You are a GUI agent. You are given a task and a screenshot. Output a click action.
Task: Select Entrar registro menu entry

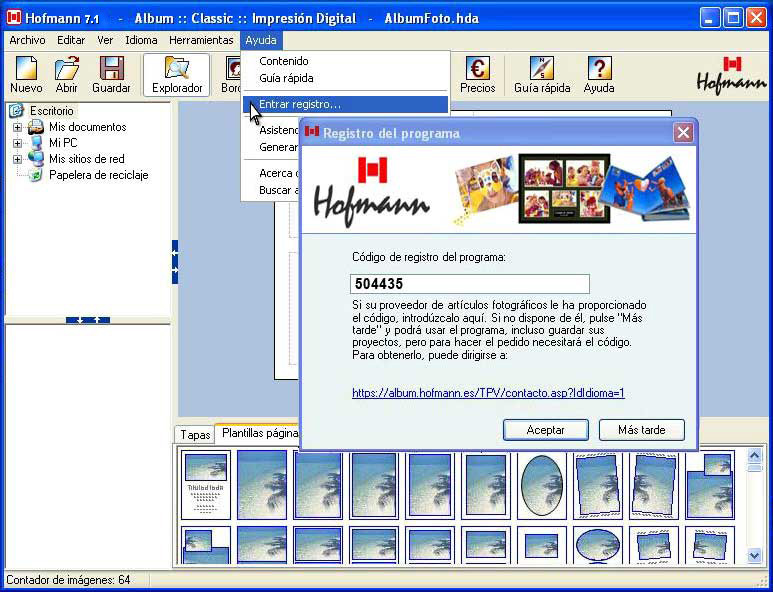click(x=346, y=104)
